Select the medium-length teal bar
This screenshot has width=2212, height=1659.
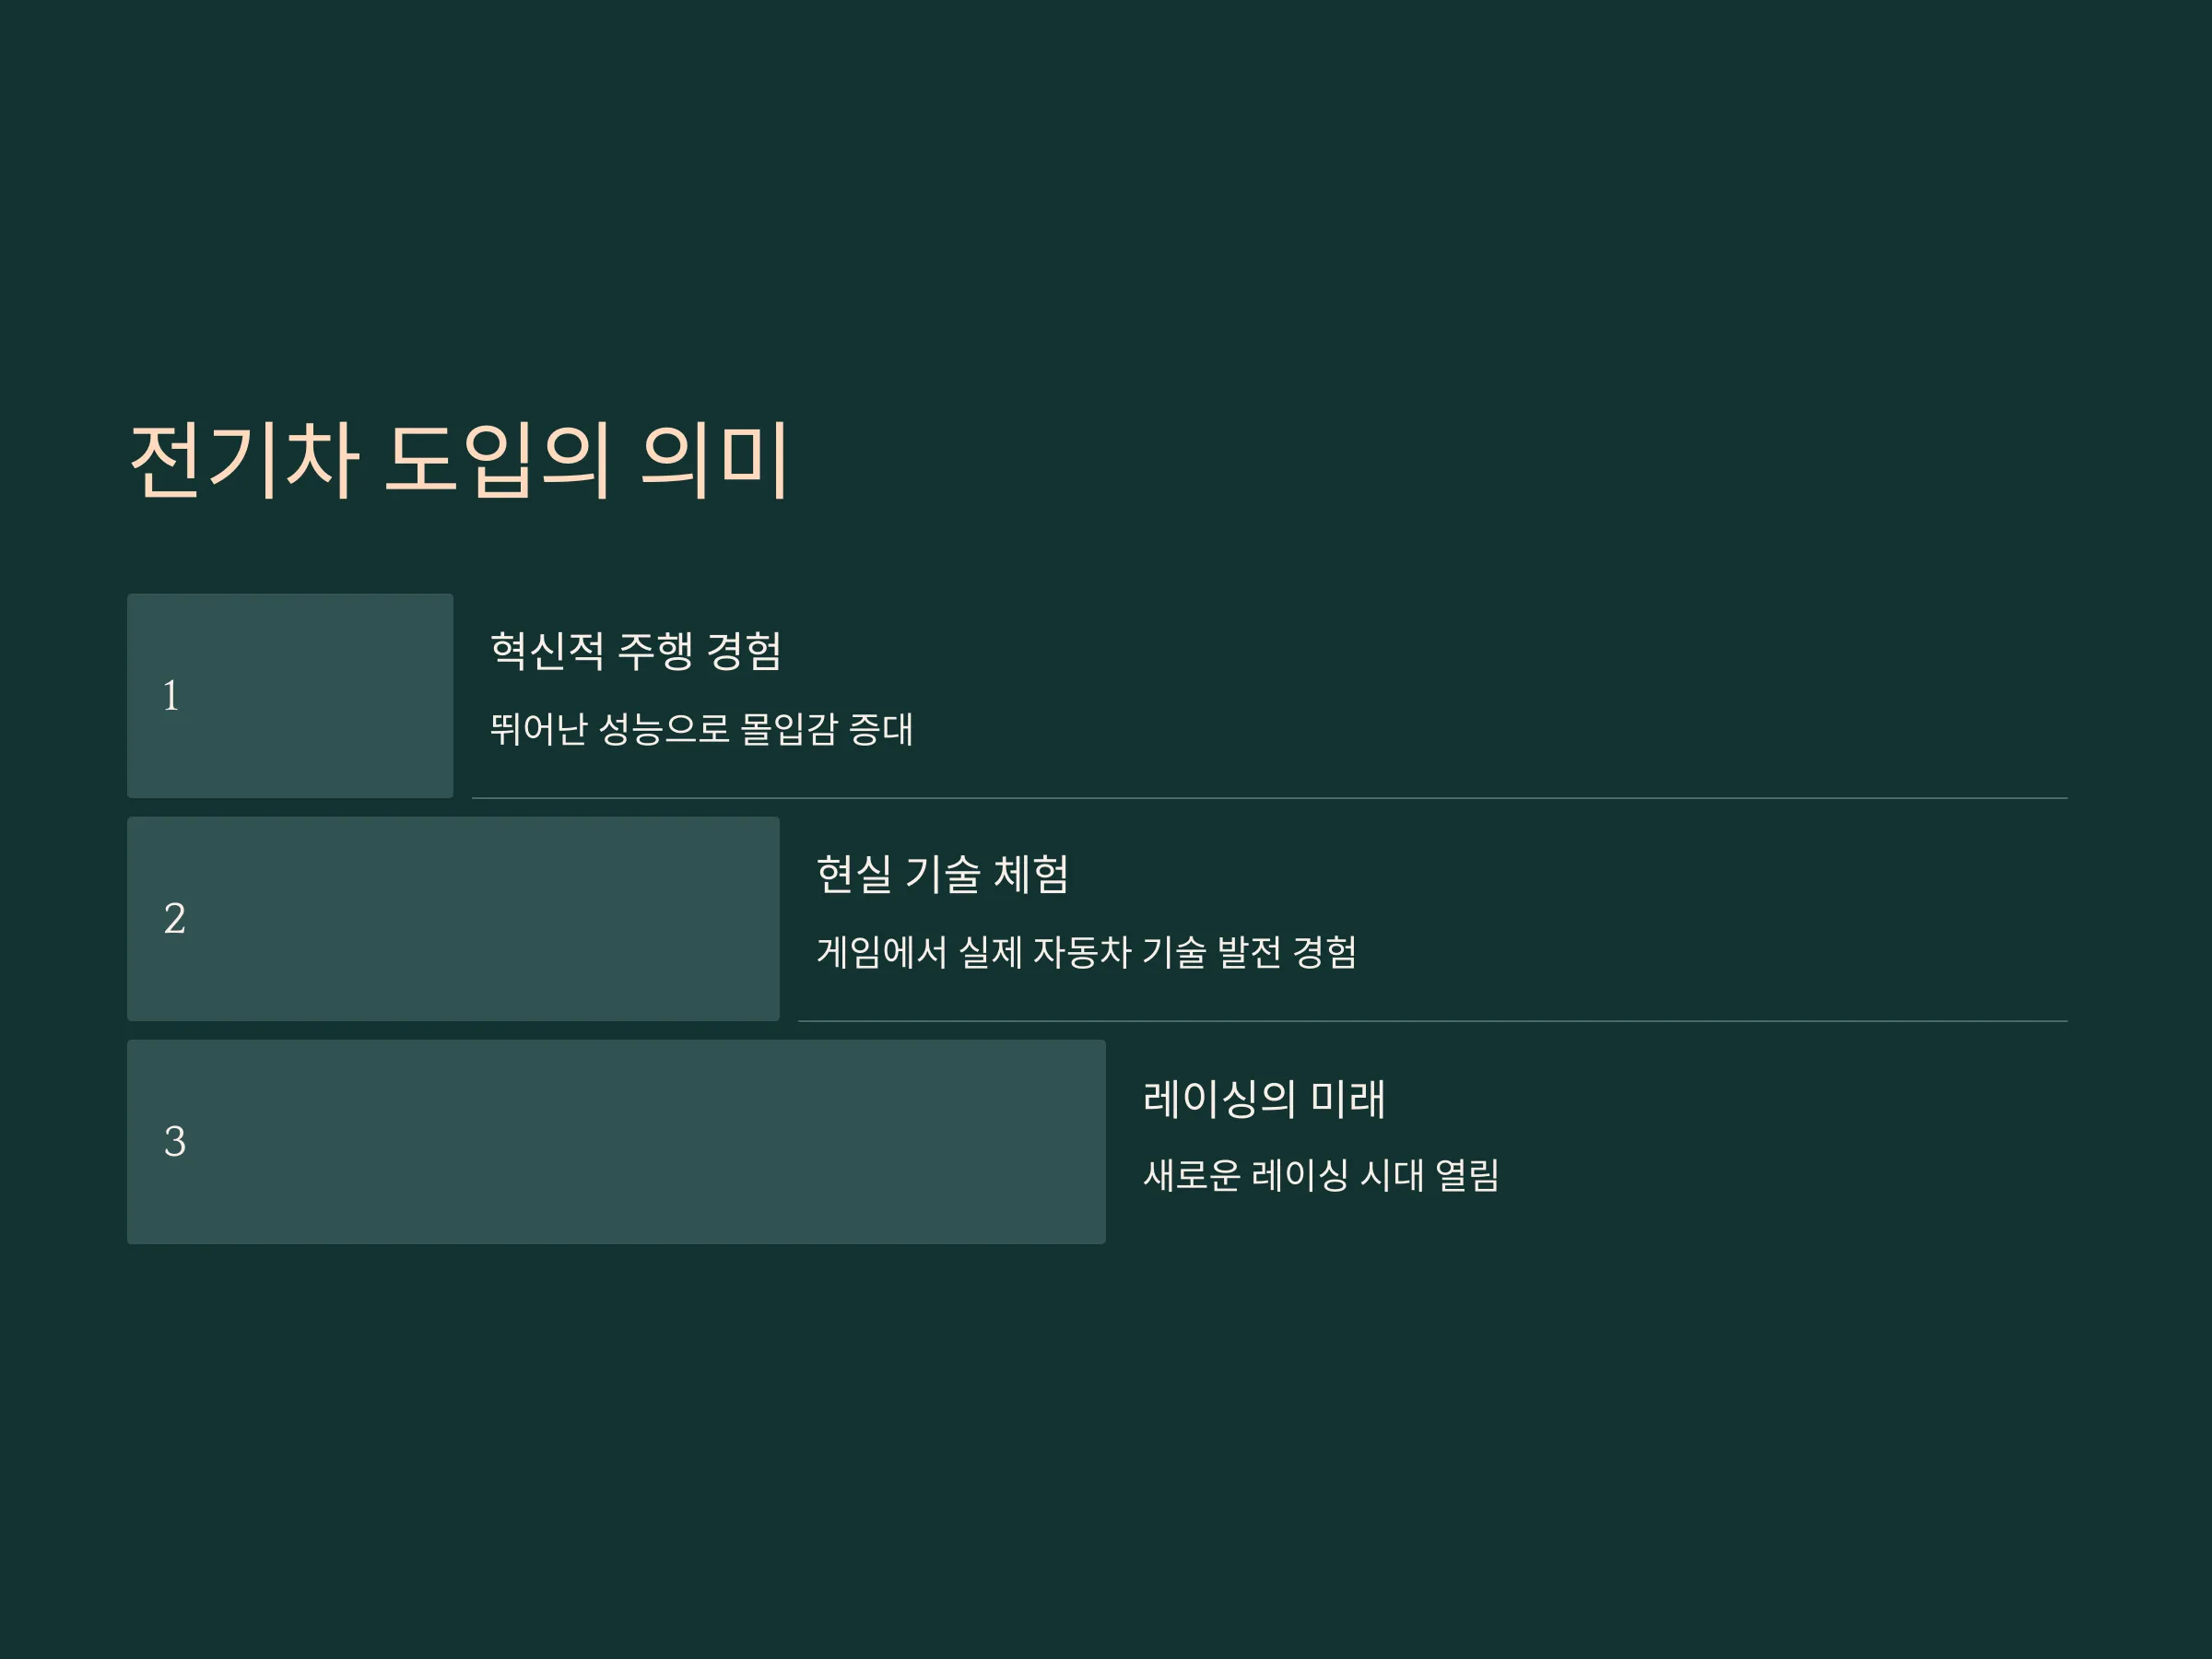click(453, 919)
